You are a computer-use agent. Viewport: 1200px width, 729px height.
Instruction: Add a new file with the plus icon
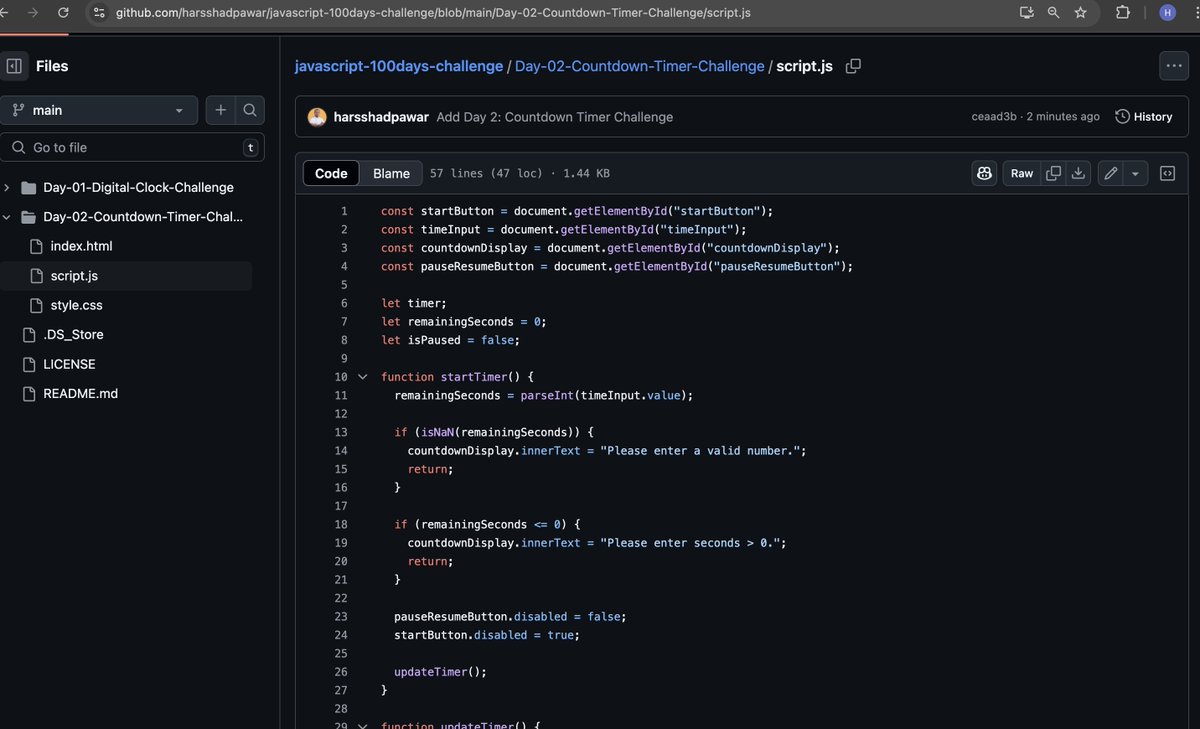(x=220, y=110)
